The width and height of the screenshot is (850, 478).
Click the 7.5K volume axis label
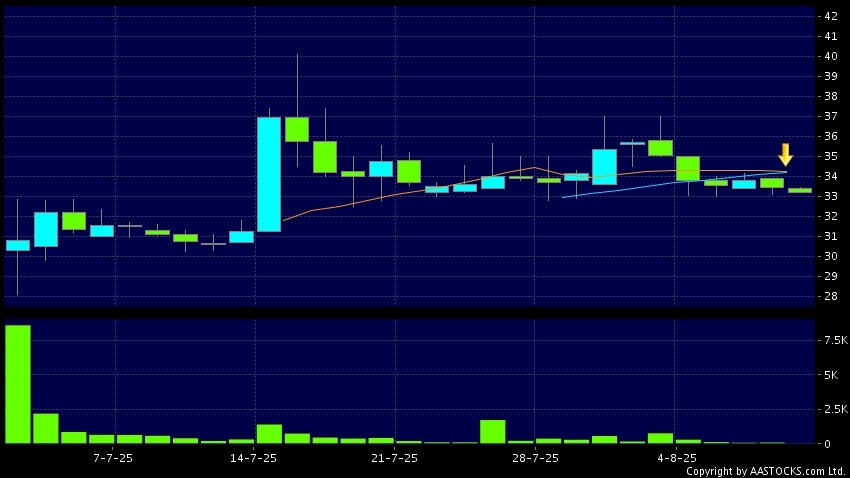[x=835, y=340]
